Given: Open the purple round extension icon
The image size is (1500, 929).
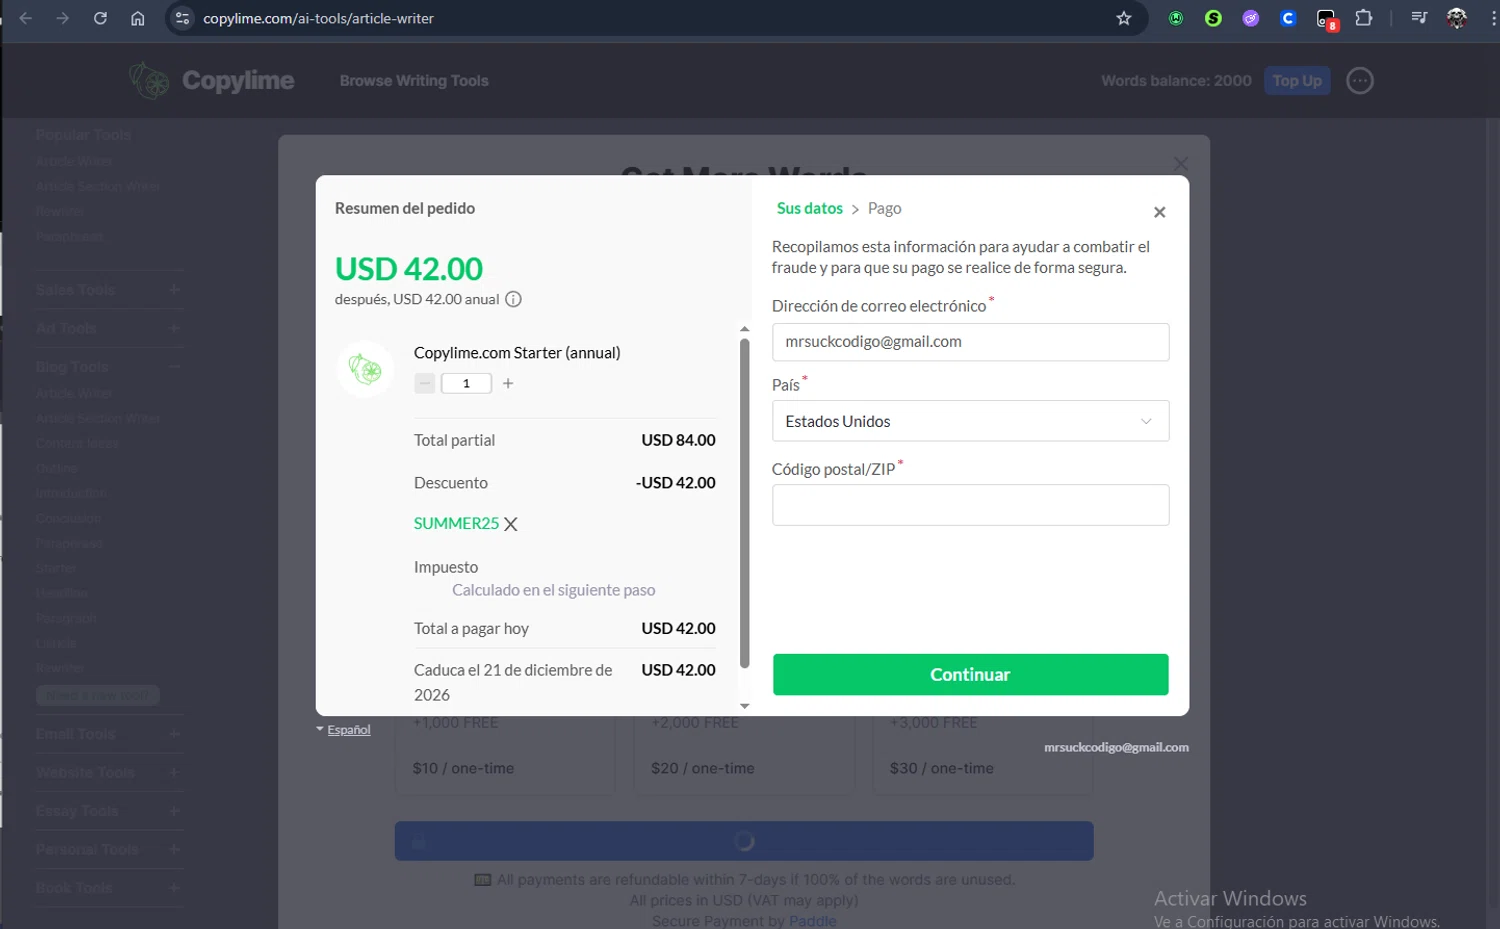Looking at the screenshot, I should click(x=1251, y=18).
